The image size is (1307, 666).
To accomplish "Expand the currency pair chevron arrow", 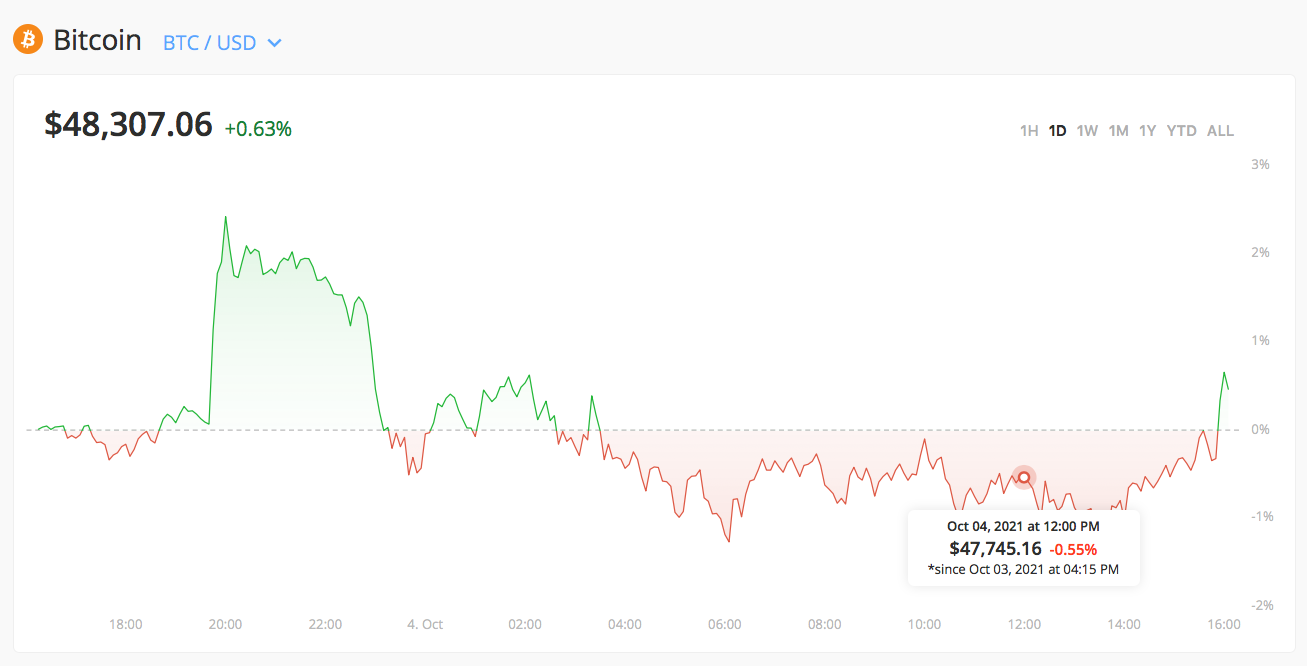I will coord(274,44).
